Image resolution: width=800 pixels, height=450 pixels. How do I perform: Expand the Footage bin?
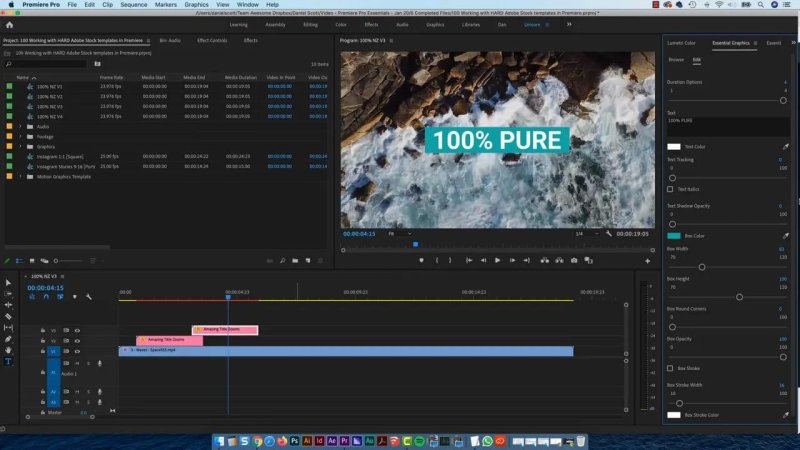tap(20, 137)
